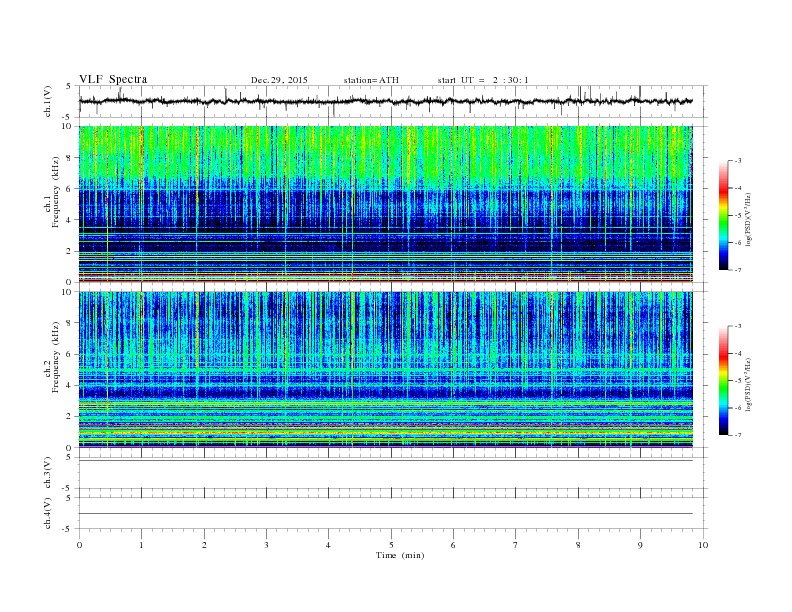Click the "4" kHz tick of ch.2 spectrogram
The height and width of the screenshot is (612, 792).
(70, 385)
